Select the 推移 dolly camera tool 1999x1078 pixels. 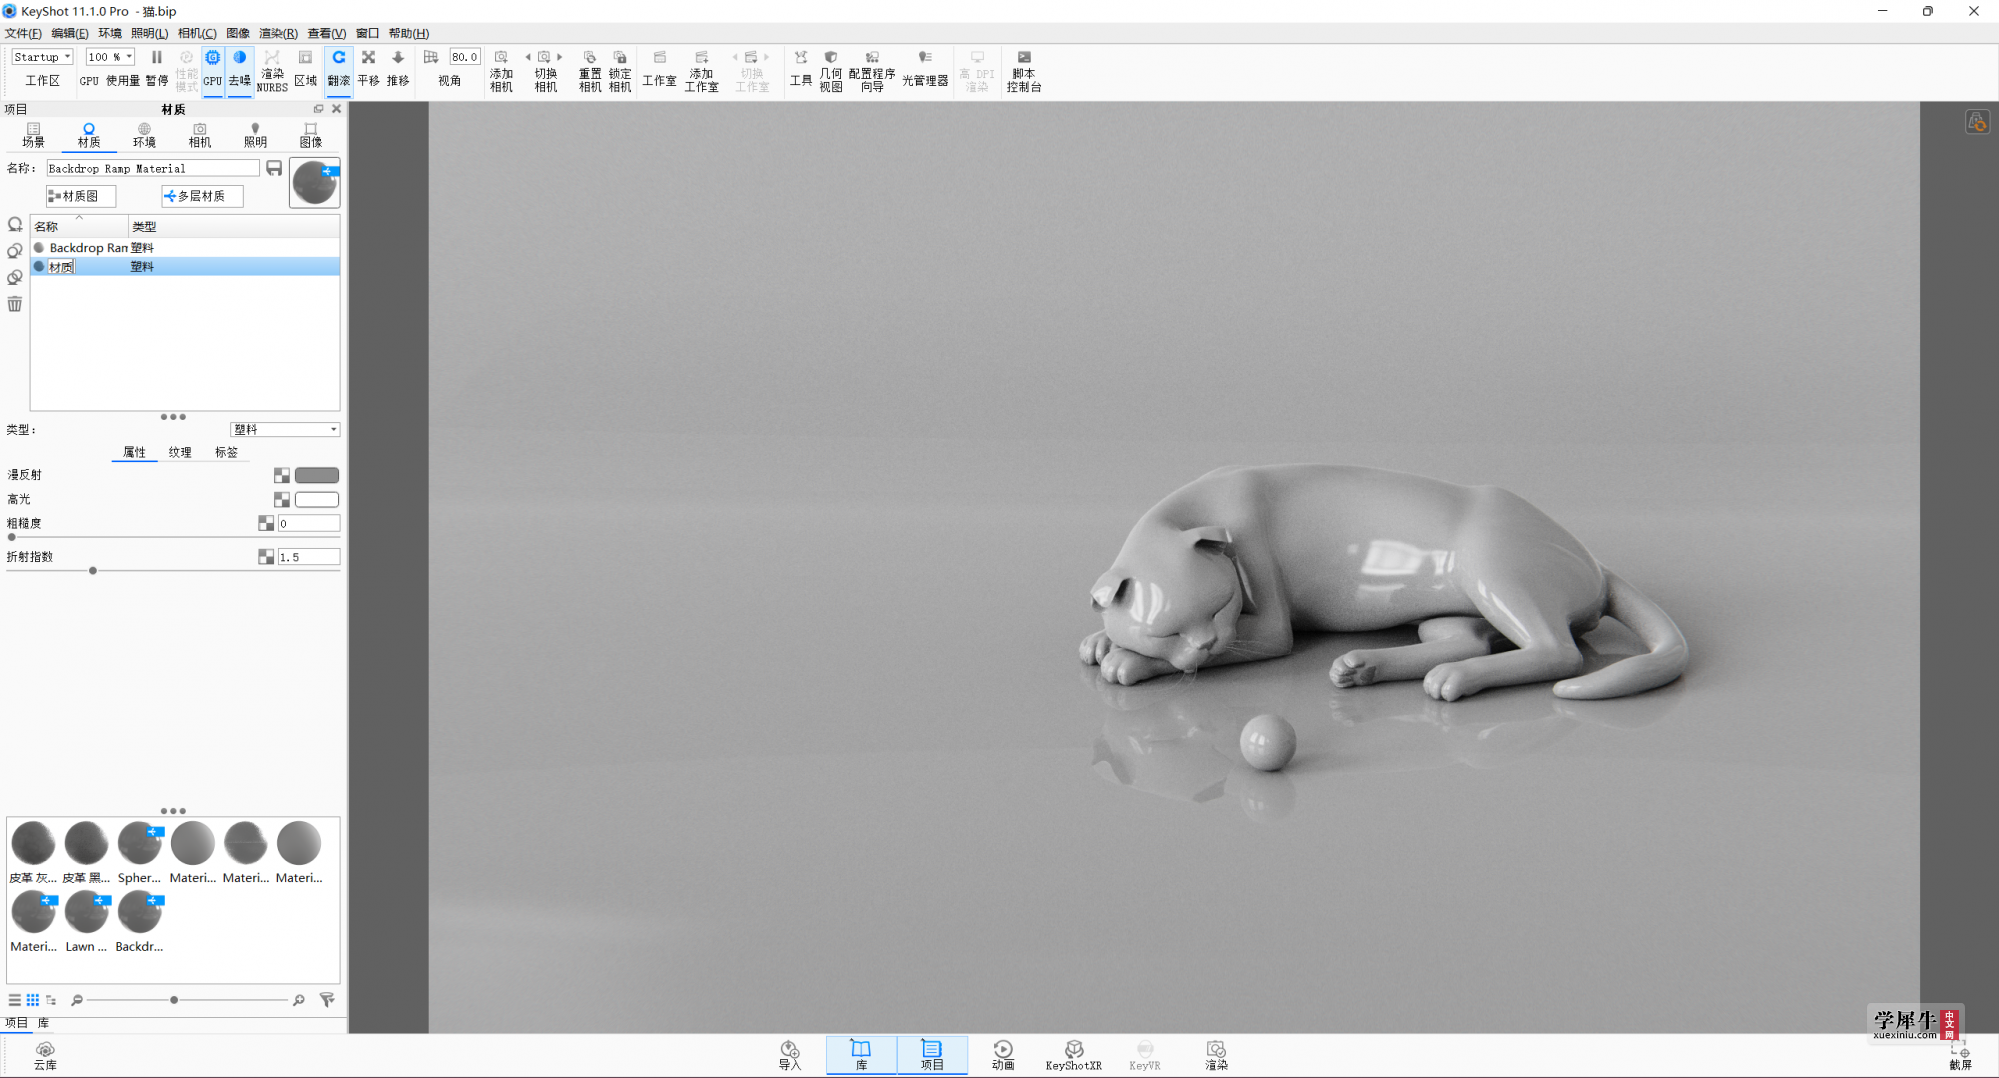tap(398, 68)
